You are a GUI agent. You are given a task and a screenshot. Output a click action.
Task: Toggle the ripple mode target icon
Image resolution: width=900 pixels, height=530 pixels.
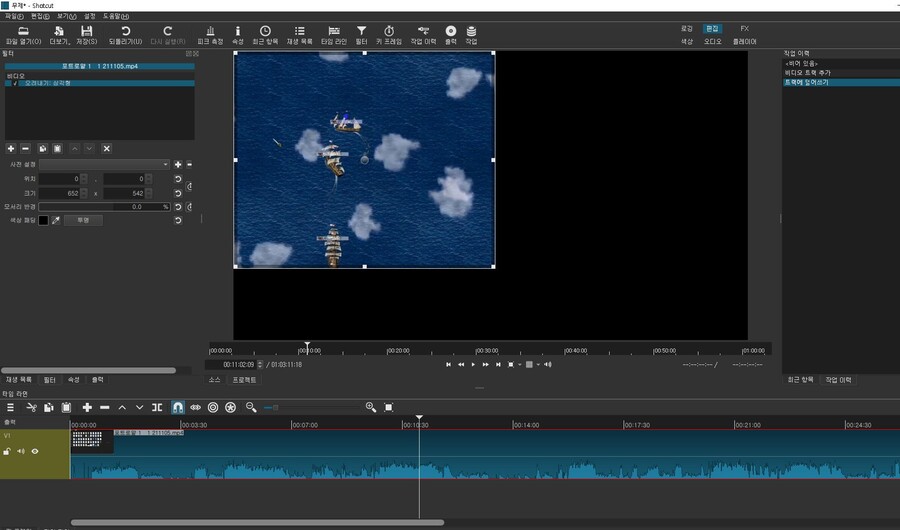click(213, 407)
